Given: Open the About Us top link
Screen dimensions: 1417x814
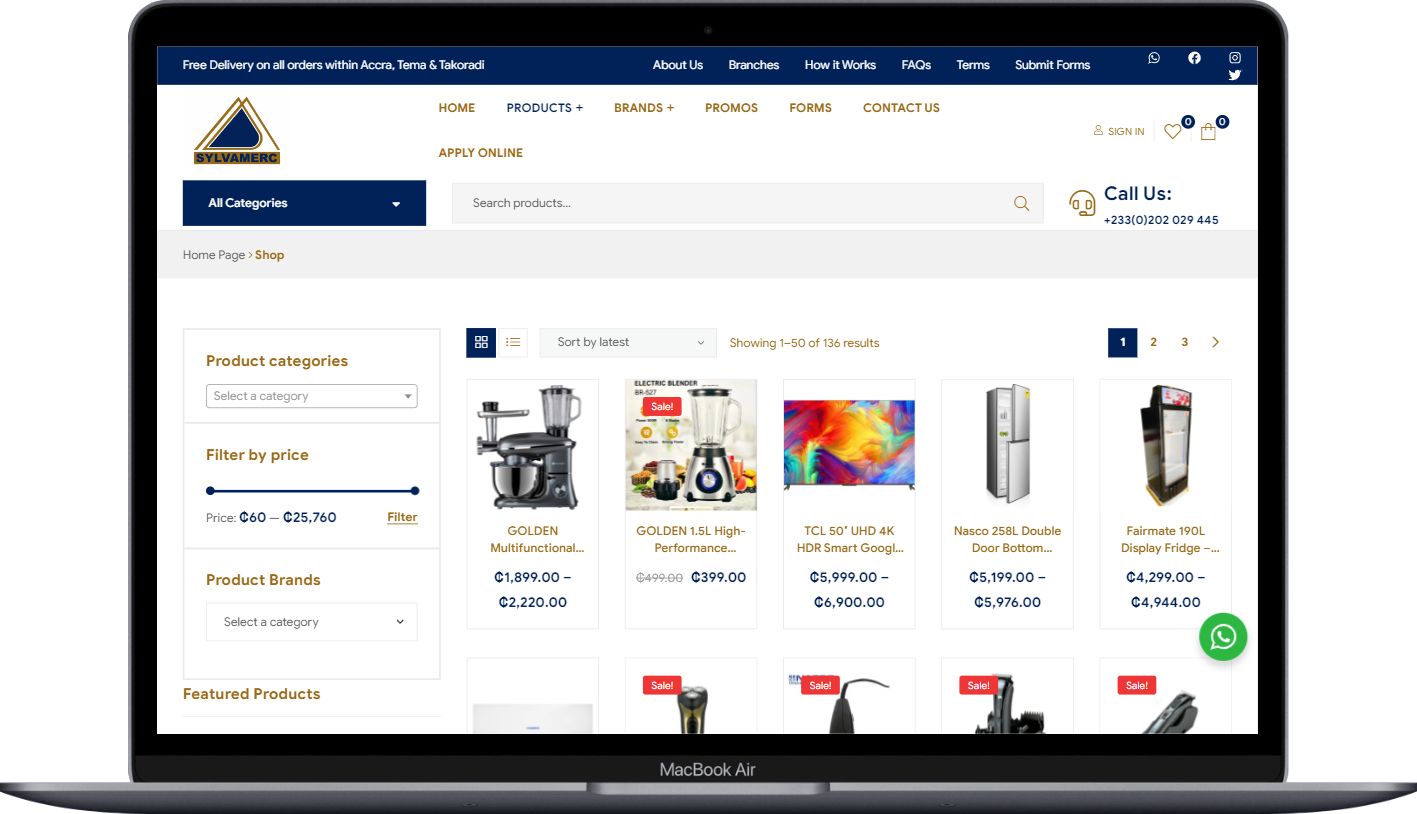Looking at the screenshot, I should 678,65.
